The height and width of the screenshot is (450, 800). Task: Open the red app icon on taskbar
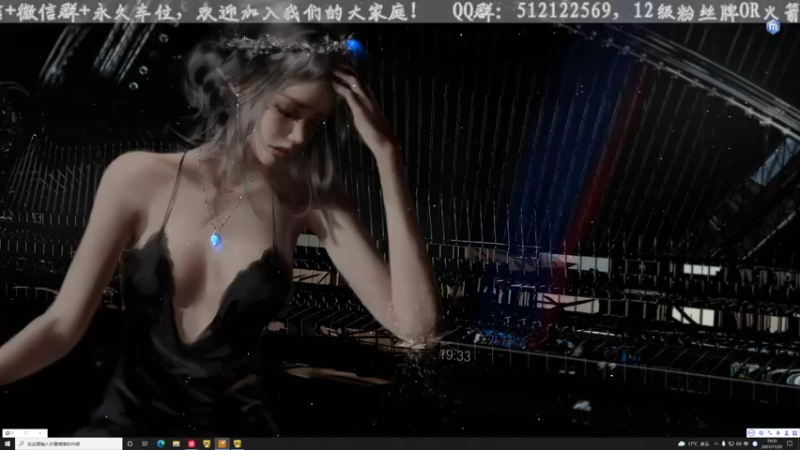[x=191, y=444]
